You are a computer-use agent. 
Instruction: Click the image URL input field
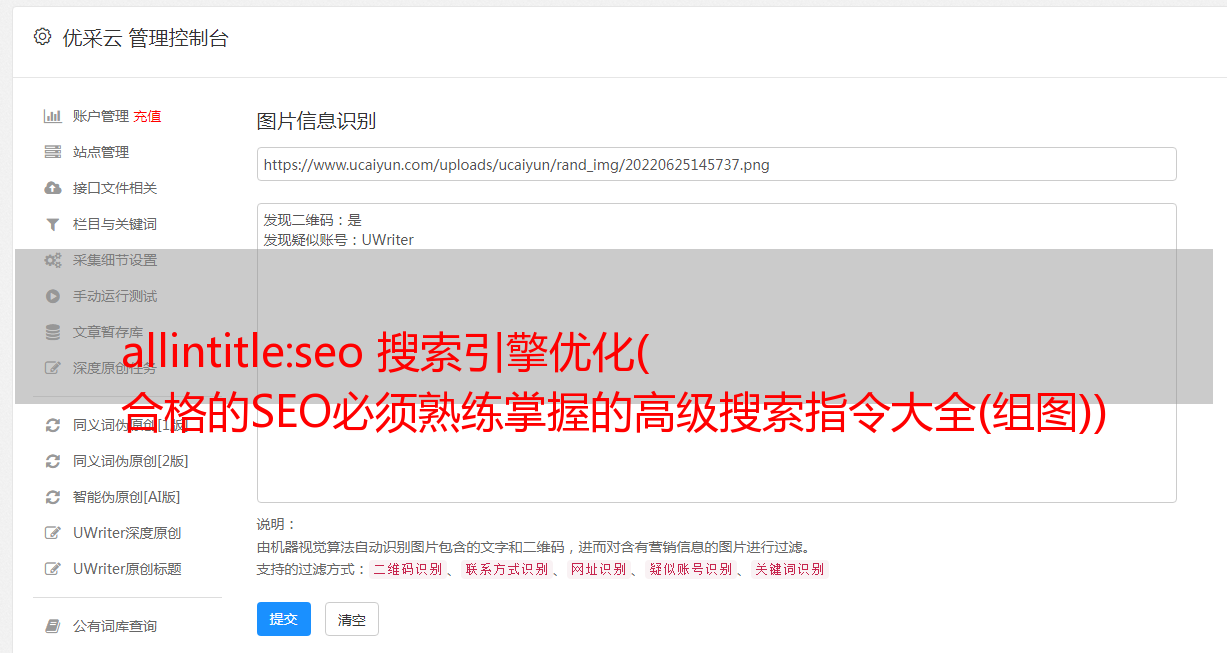pyautogui.click(x=716, y=164)
